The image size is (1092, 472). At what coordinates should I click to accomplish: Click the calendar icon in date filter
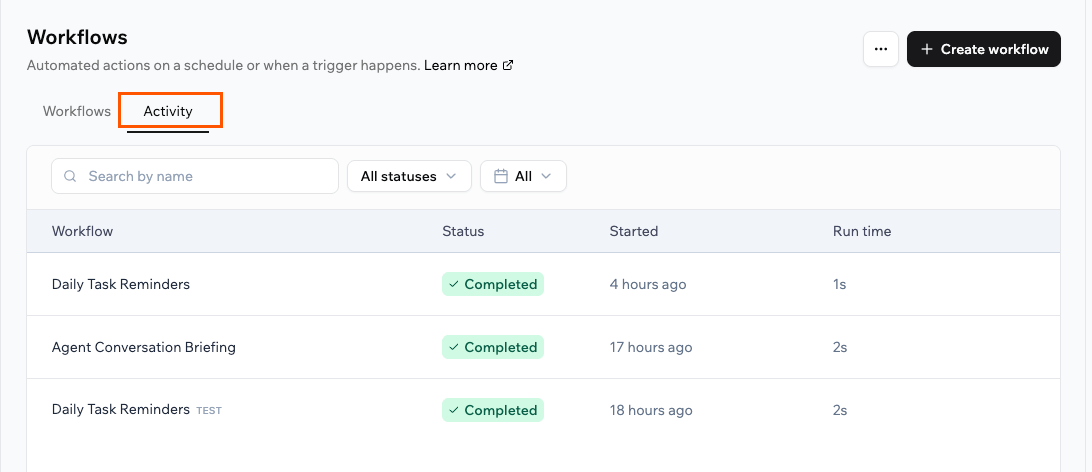500,176
